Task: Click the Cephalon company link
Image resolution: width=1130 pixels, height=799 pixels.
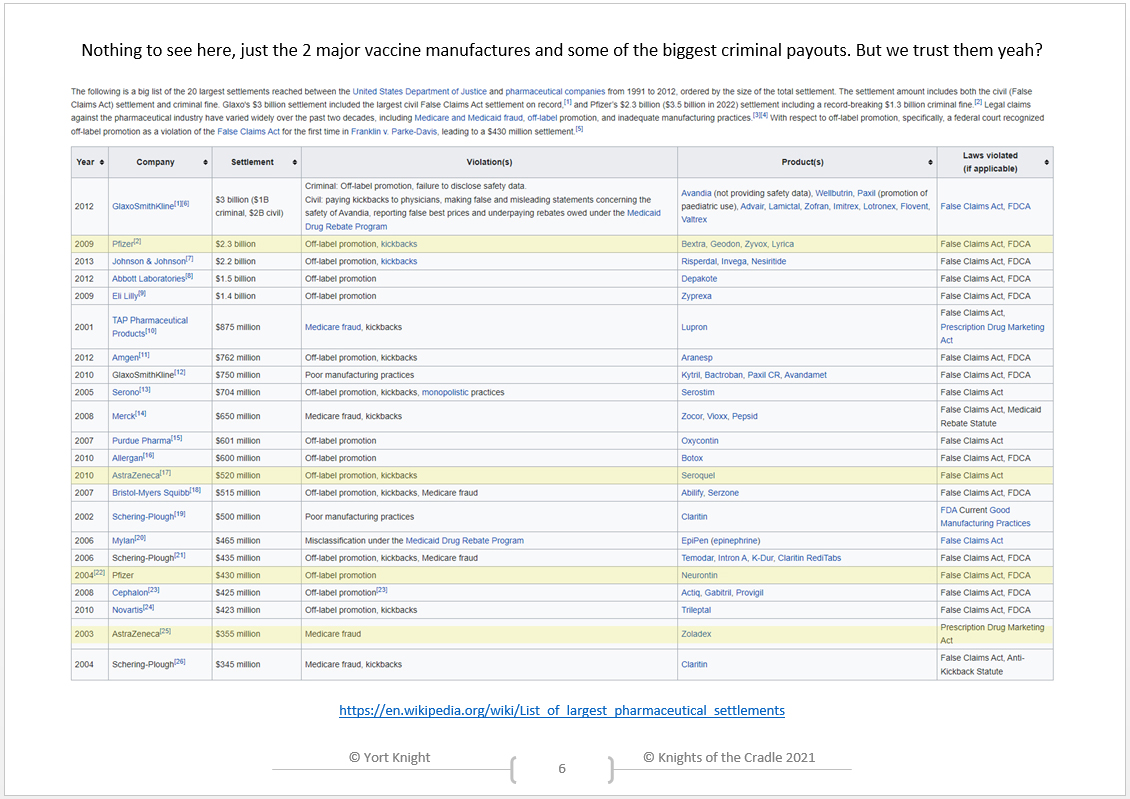Action: coord(130,592)
